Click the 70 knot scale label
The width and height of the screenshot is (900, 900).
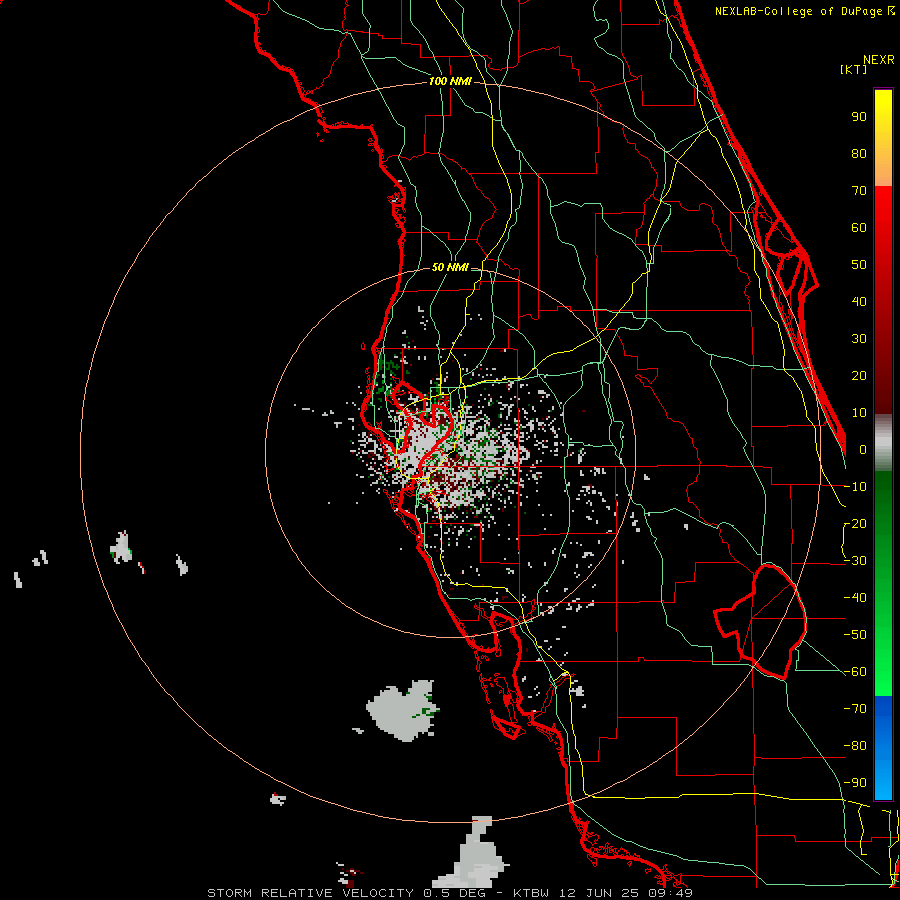click(859, 191)
